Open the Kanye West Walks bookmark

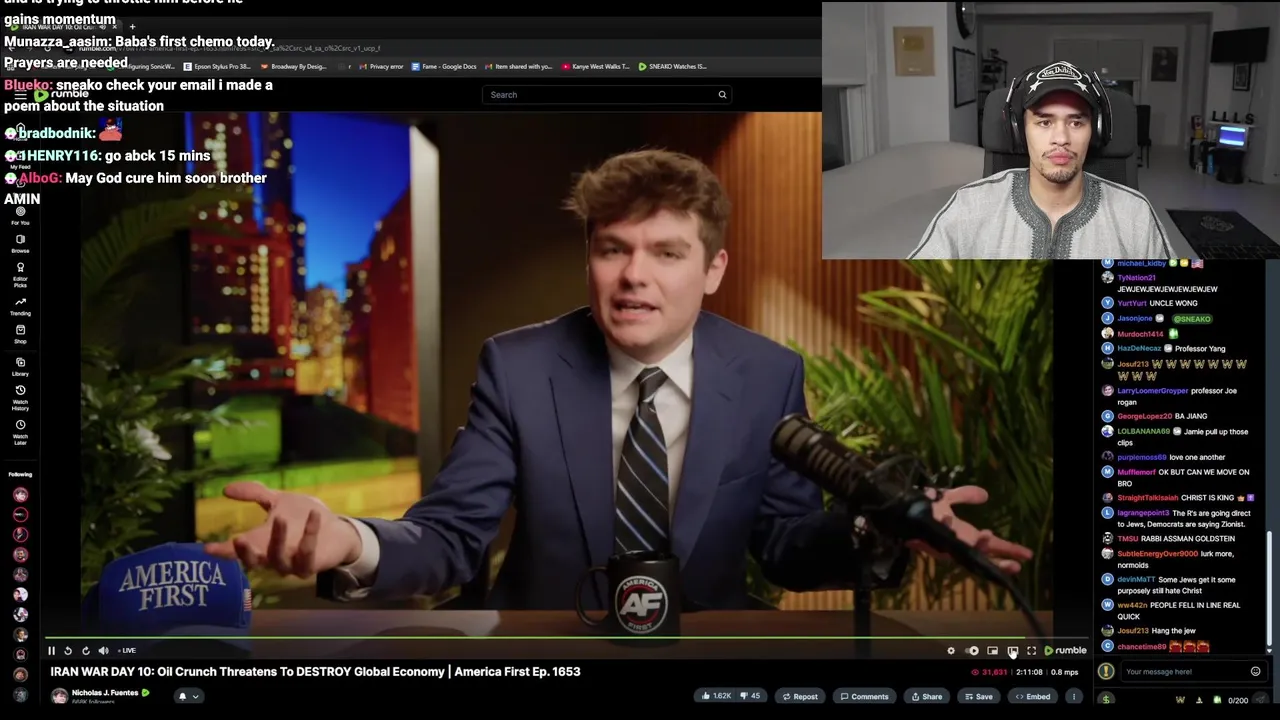[x=596, y=67]
